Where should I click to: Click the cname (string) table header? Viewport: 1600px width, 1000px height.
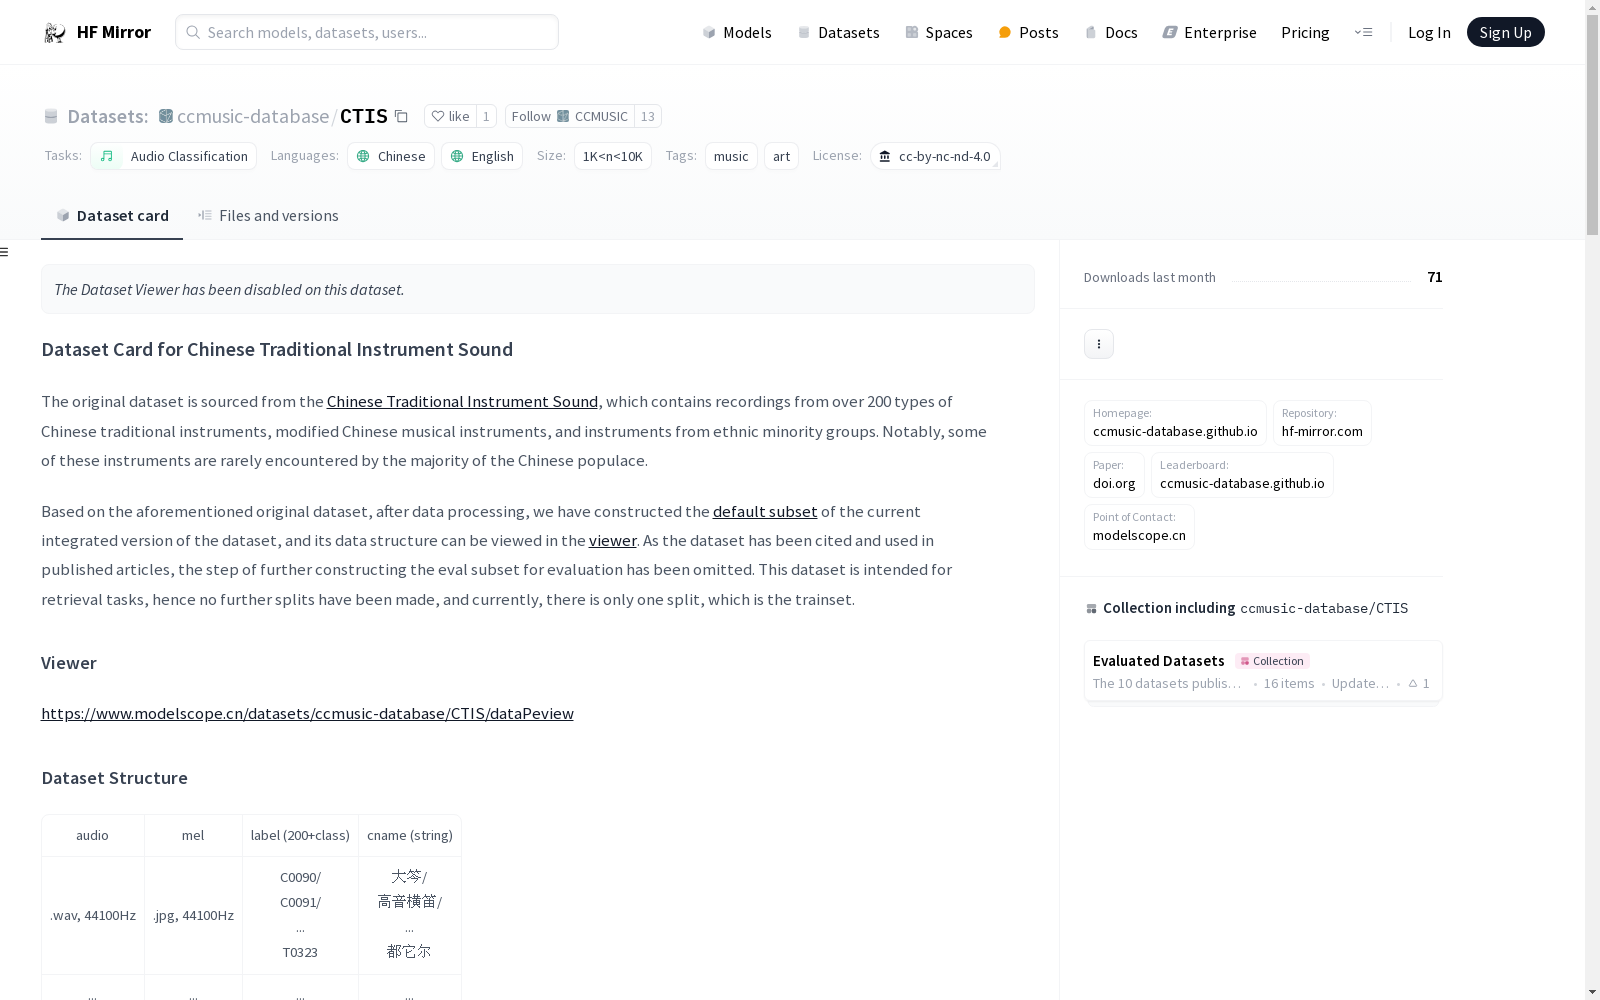click(x=410, y=835)
